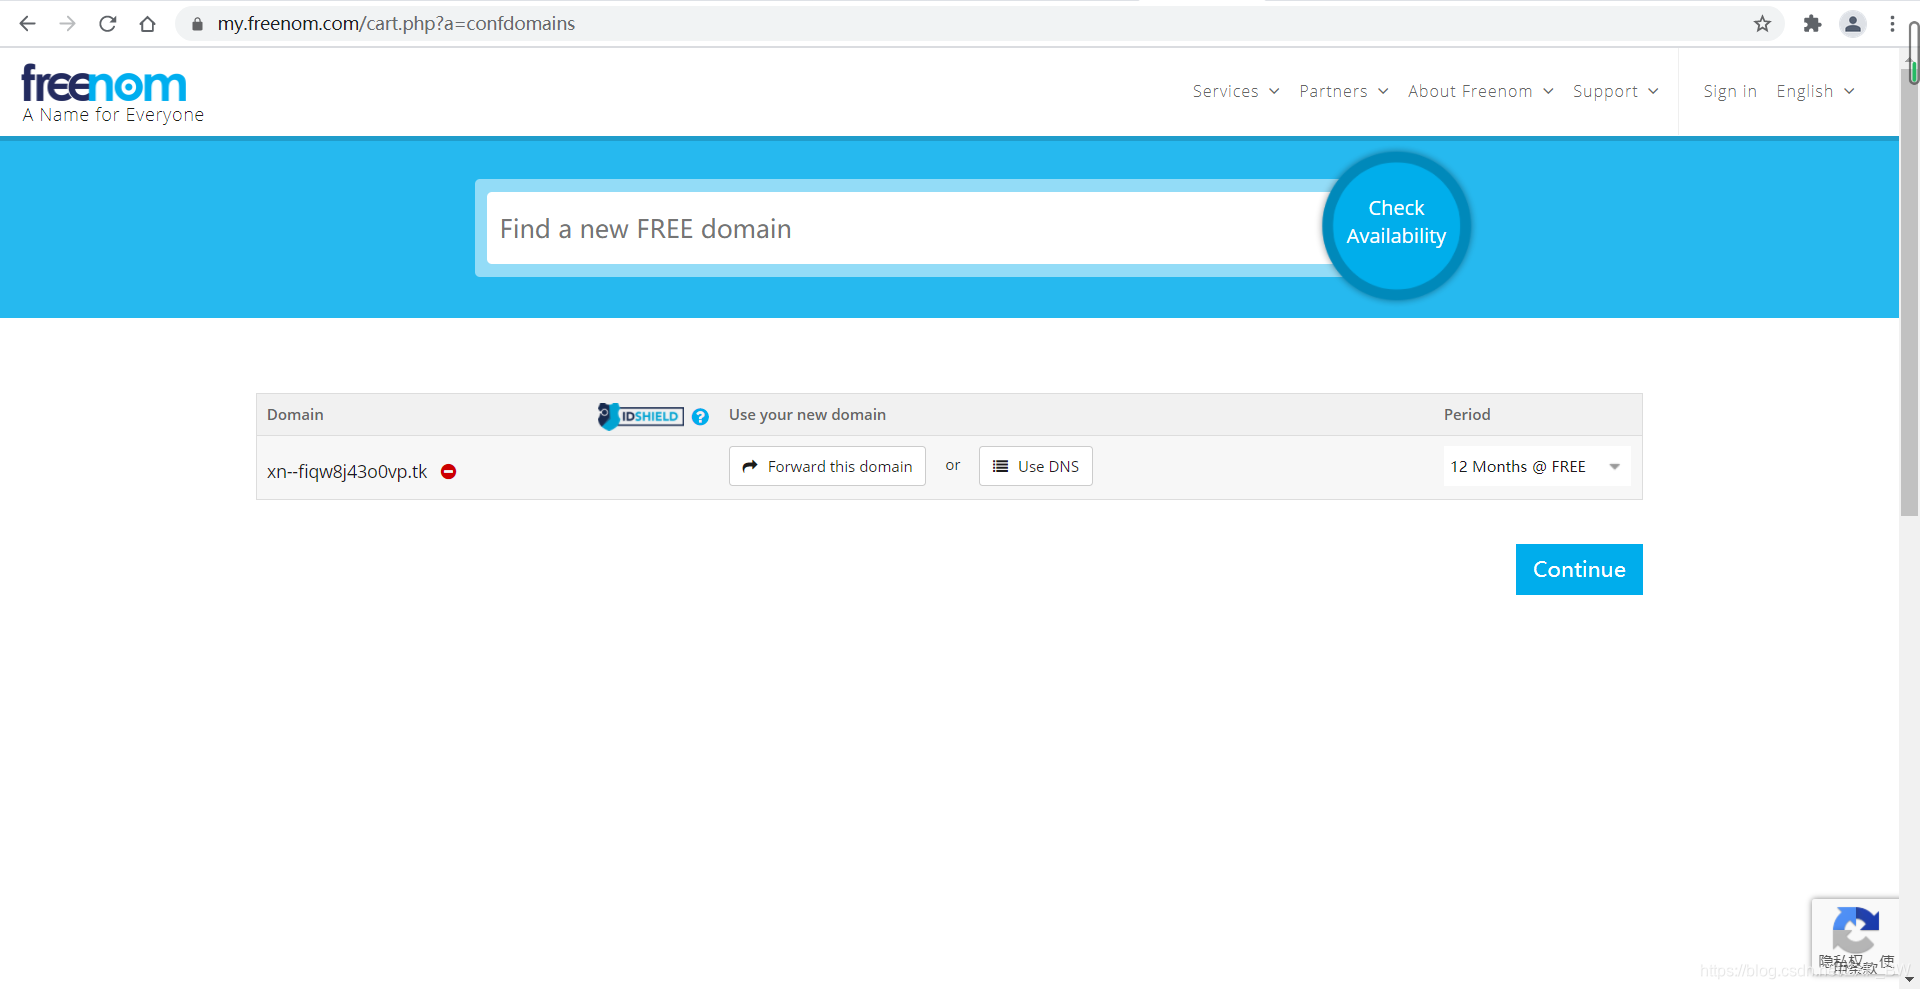View site security via padlock icon
1920x989 pixels.
tap(197, 23)
